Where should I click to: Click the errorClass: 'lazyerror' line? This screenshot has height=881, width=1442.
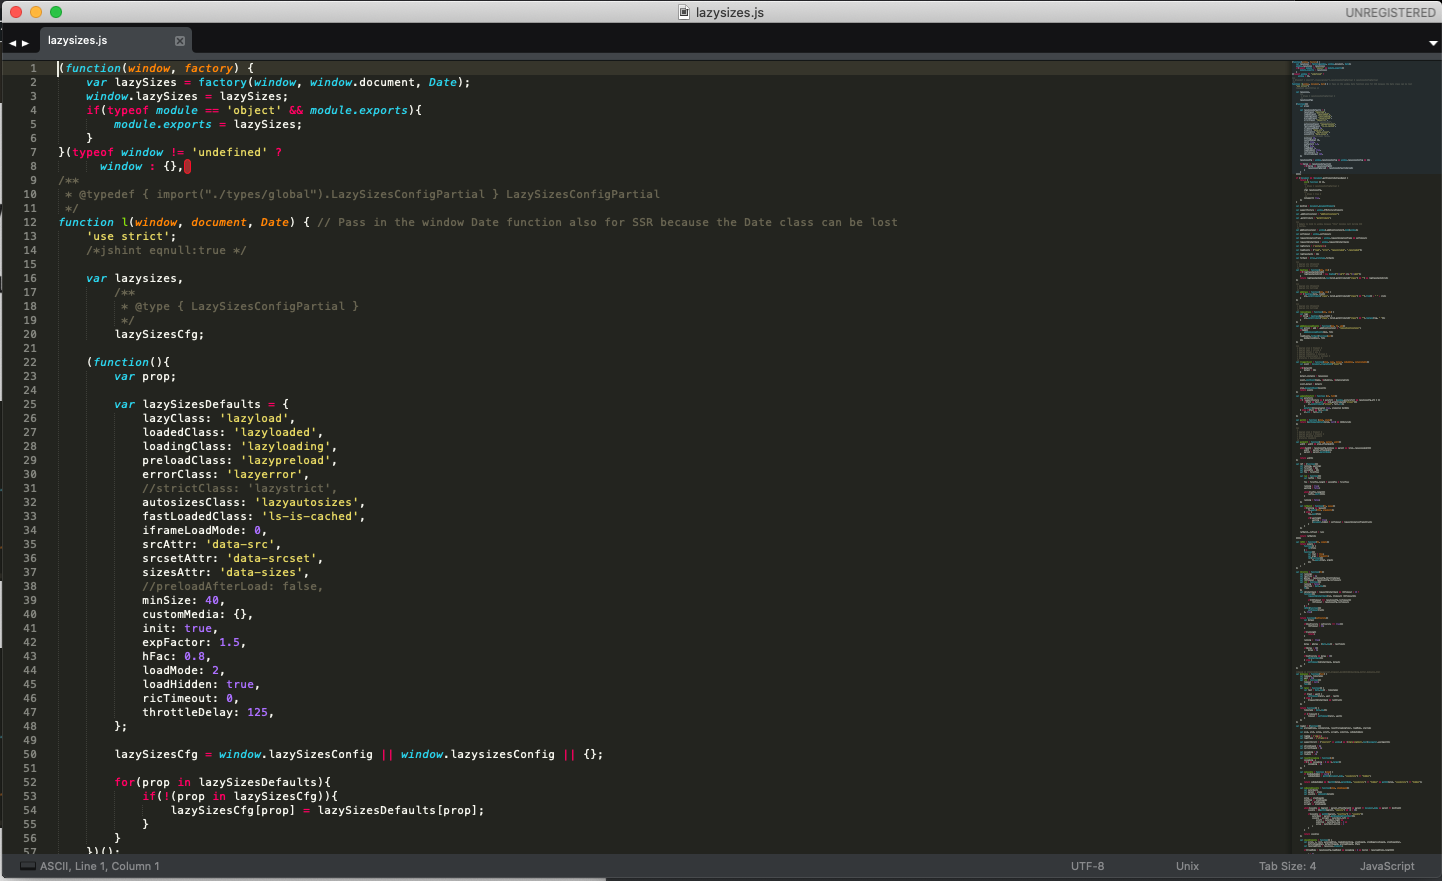pos(226,474)
